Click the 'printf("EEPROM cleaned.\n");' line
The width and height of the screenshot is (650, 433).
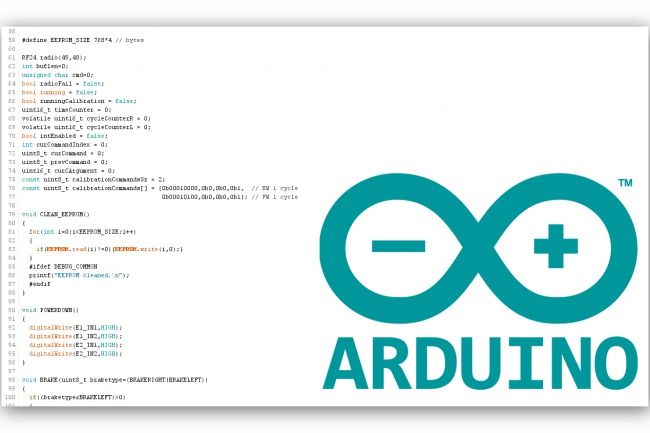(79, 275)
